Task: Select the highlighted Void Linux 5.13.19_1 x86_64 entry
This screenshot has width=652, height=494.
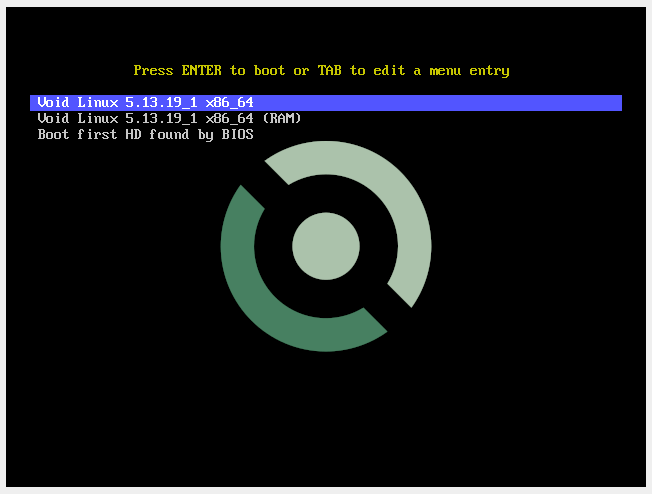Action: [x=326, y=103]
